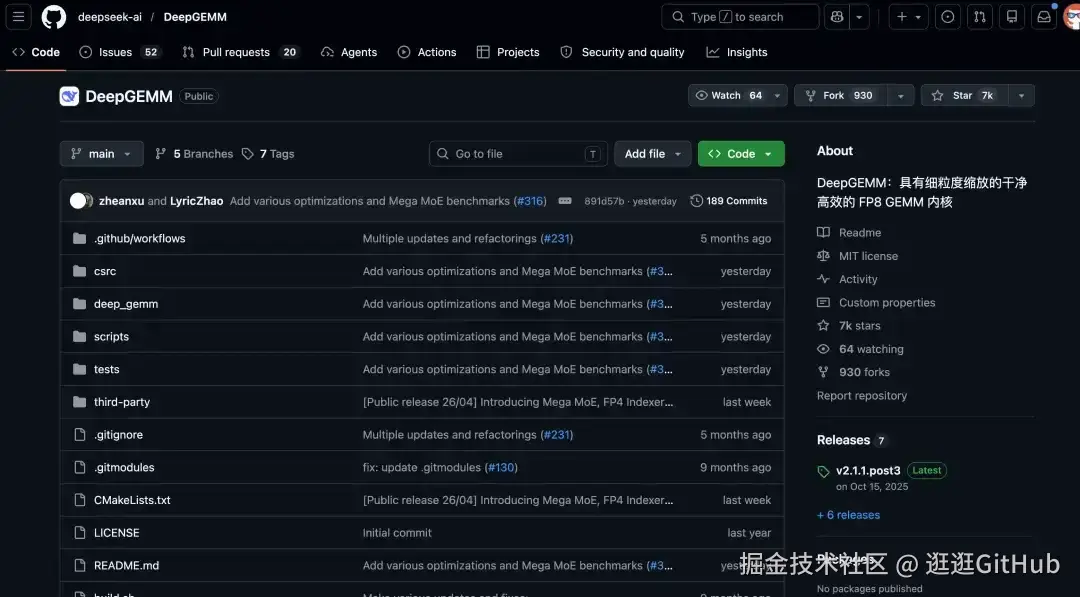1080x597 pixels.
Task: Open the issues shortcut icon in header
Action: pyautogui.click(x=948, y=17)
